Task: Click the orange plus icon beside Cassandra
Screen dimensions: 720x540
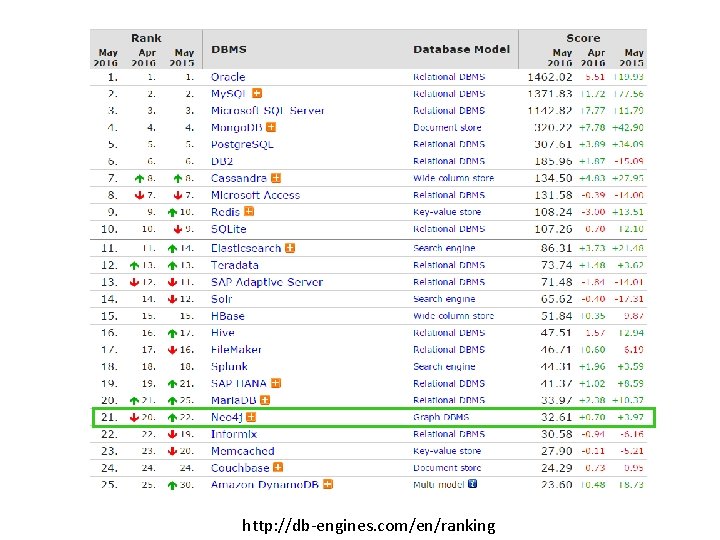Action: click(276, 178)
